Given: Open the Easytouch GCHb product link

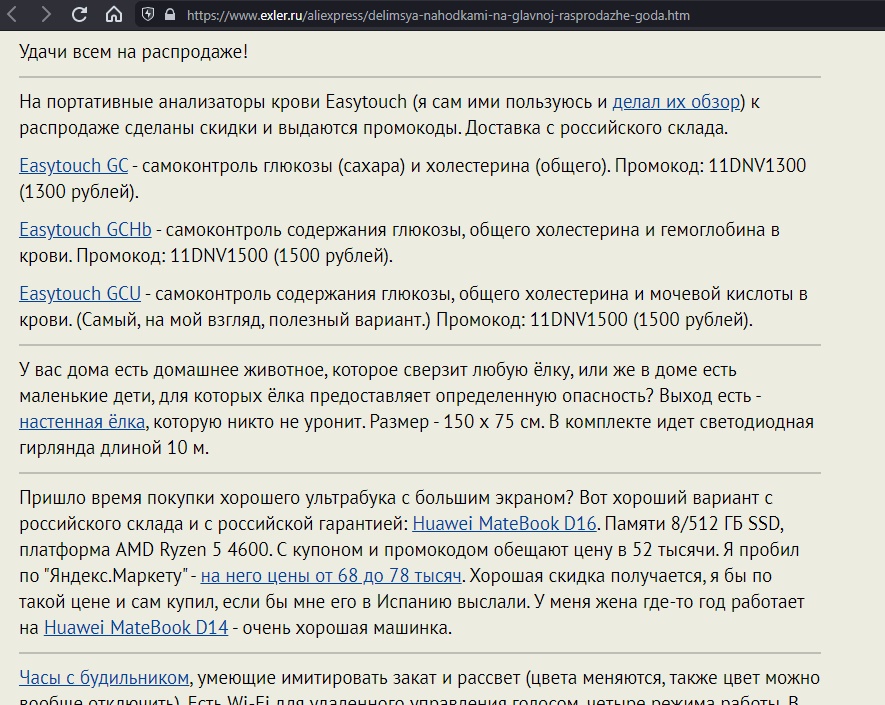Looking at the screenshot, I should tap(85, 230).
